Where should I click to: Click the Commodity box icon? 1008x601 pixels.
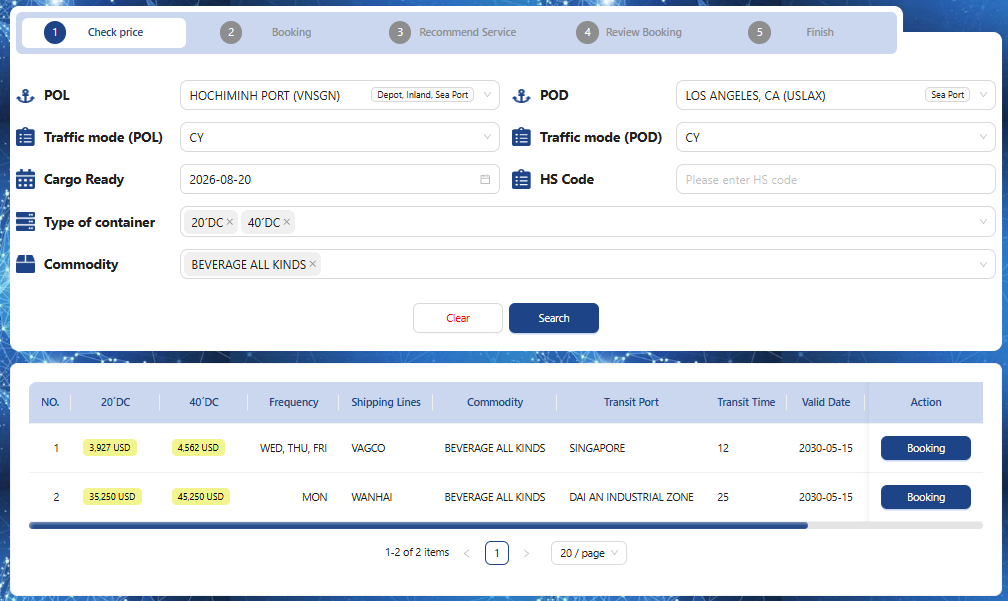(25, 264)
